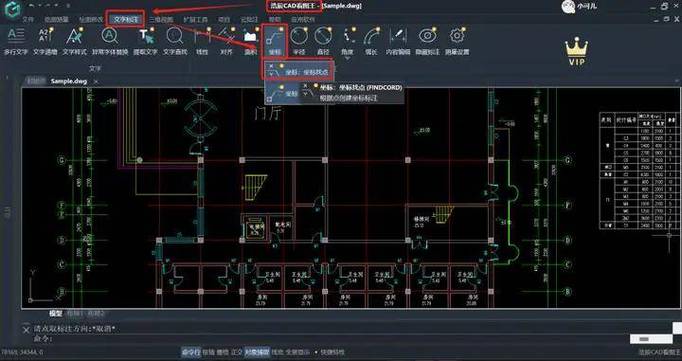682x361 pixels.
Task: Open the 文字查找 text search tool
Action: [x=175, y=41]
